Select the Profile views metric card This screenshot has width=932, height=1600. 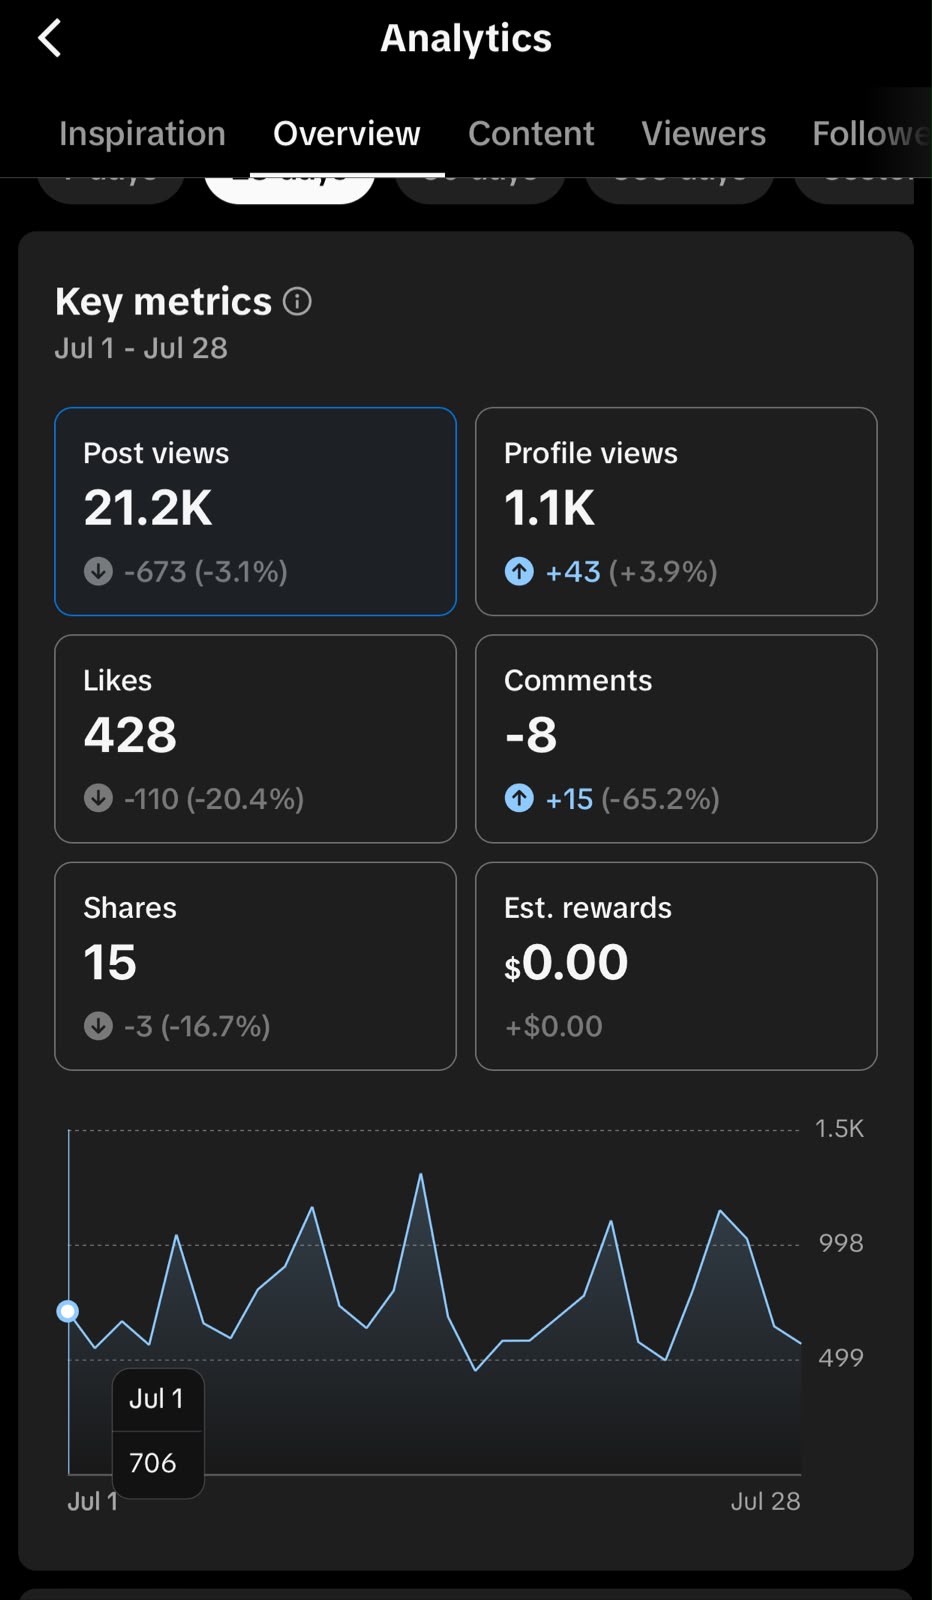point(676,511)
